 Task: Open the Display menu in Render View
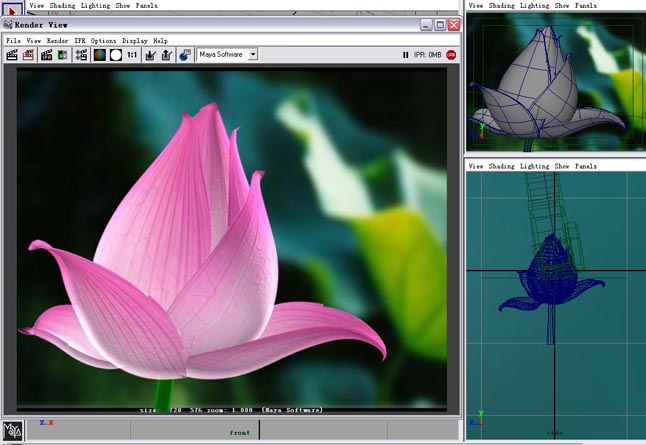click(x=135, y=40)
